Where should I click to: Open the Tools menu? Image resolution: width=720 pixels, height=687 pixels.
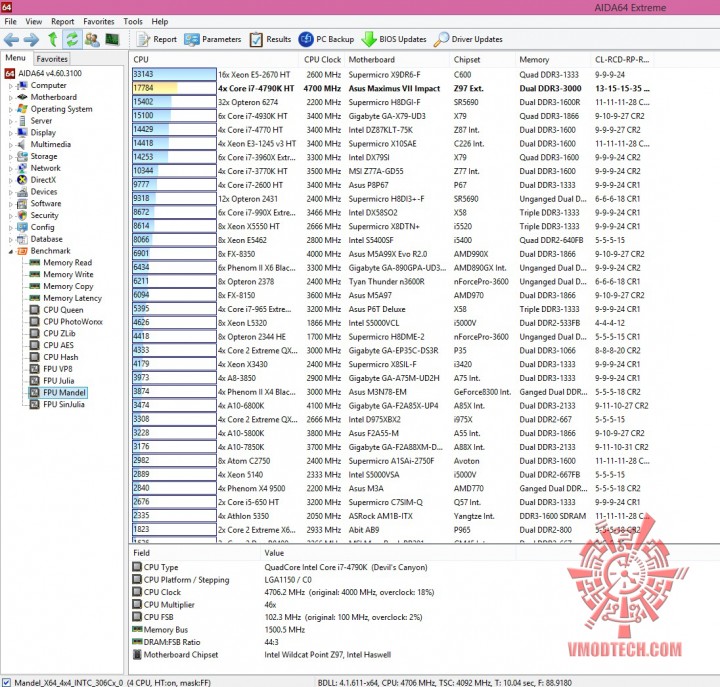133,22
